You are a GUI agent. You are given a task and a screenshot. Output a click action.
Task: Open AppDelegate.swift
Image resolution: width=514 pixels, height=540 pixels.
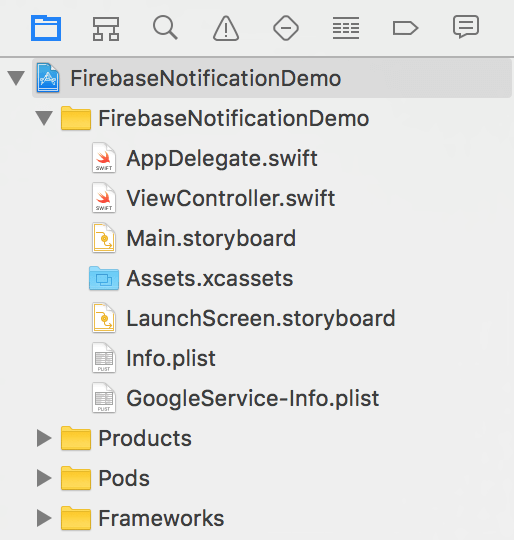222,159
